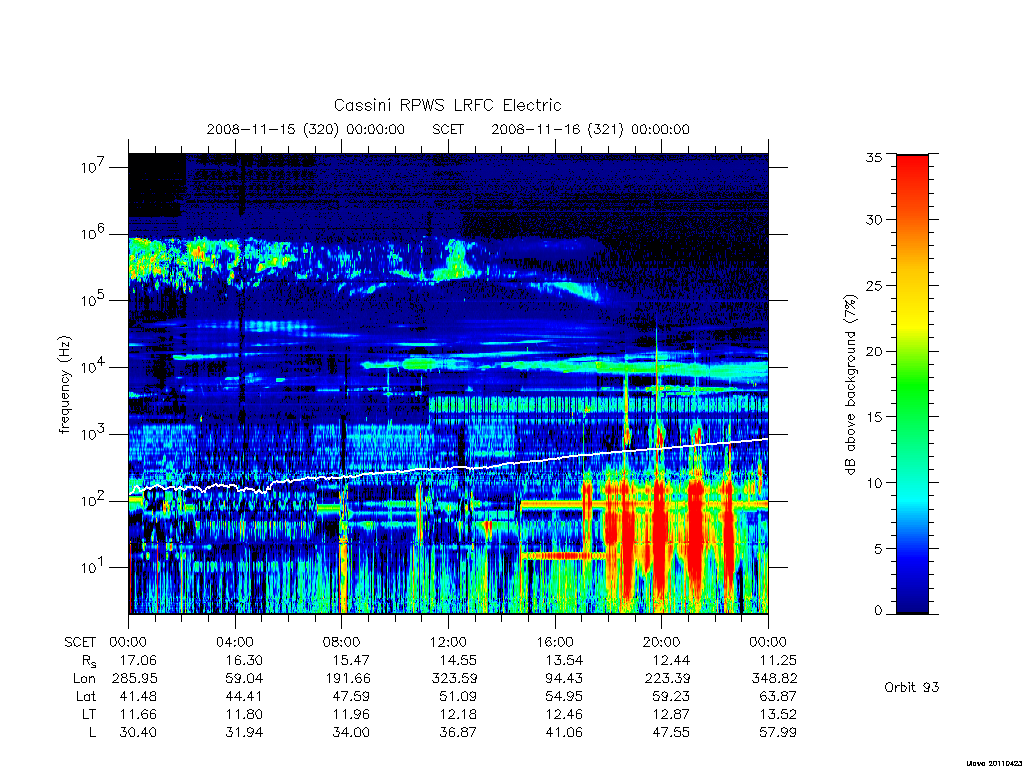Click the 10^6 frequency tick label
This screenshot has width=1024, height=768.
tap(93, 232)
